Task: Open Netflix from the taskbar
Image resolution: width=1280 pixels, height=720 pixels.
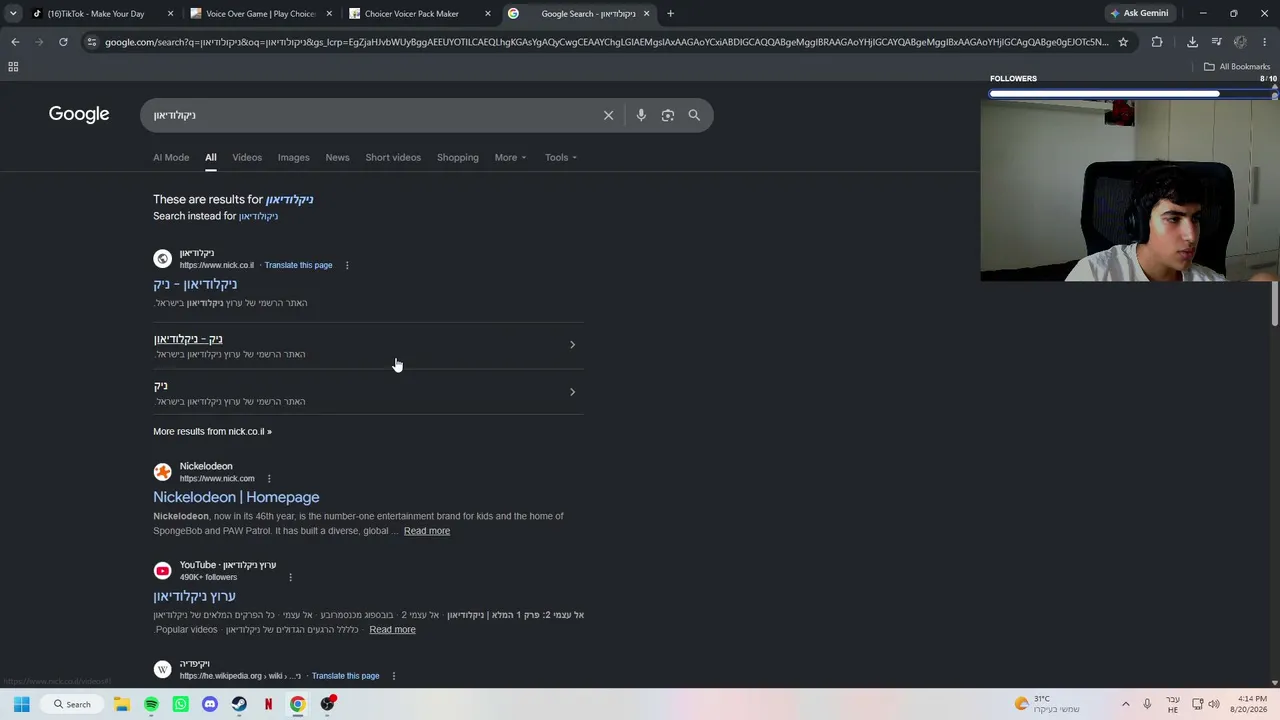Action: click(x=268, y=704)
